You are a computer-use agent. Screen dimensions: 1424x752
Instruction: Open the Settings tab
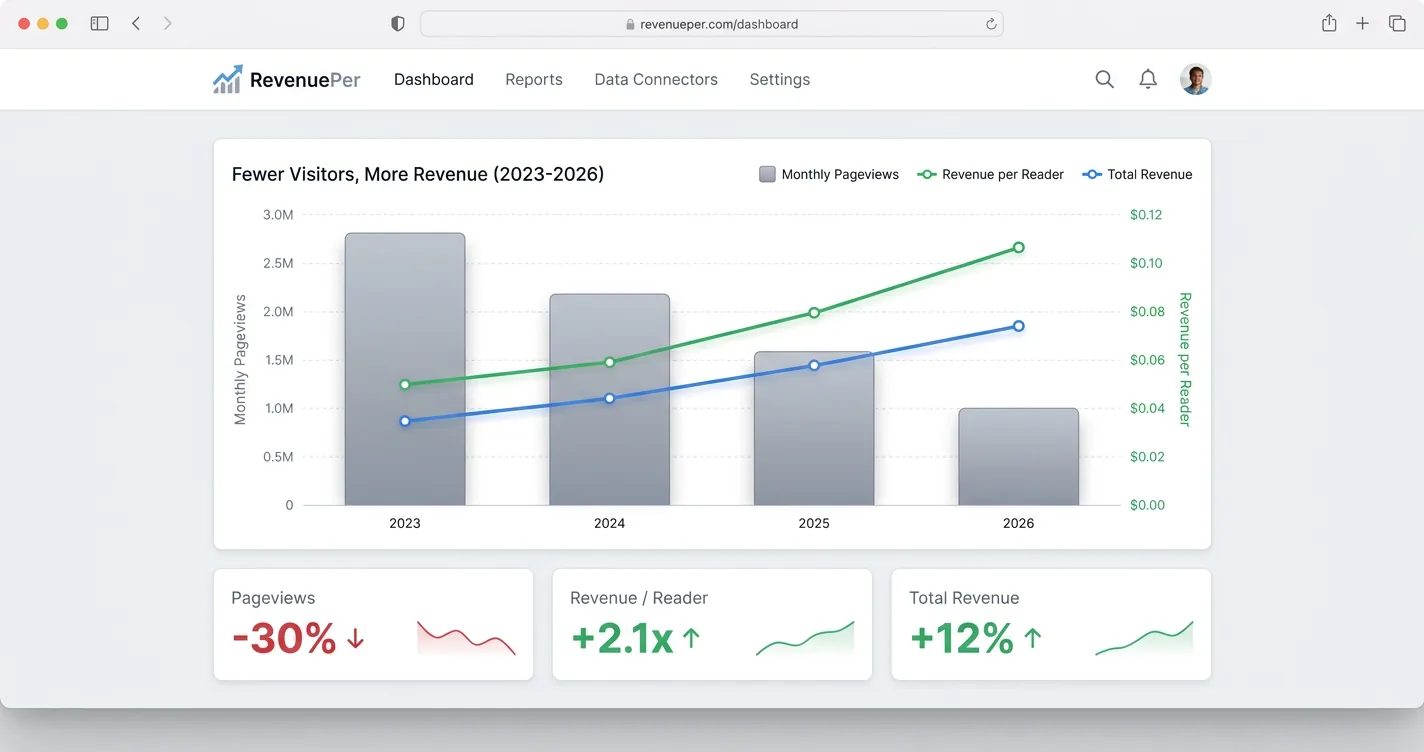780,80
